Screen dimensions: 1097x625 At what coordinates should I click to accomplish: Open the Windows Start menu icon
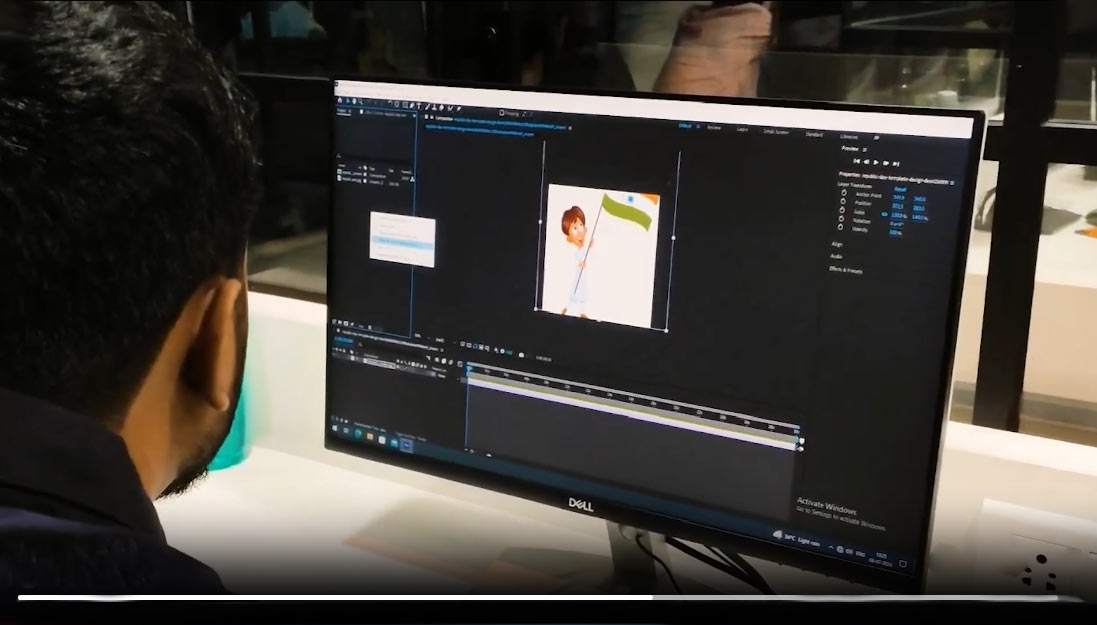coord(335,428)
